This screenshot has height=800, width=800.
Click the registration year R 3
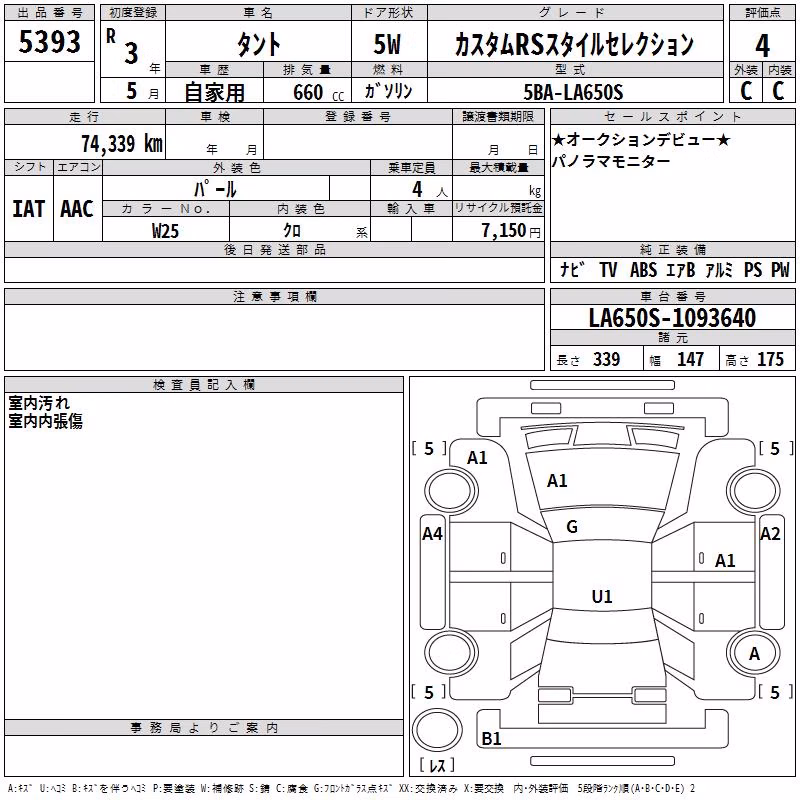123,47
